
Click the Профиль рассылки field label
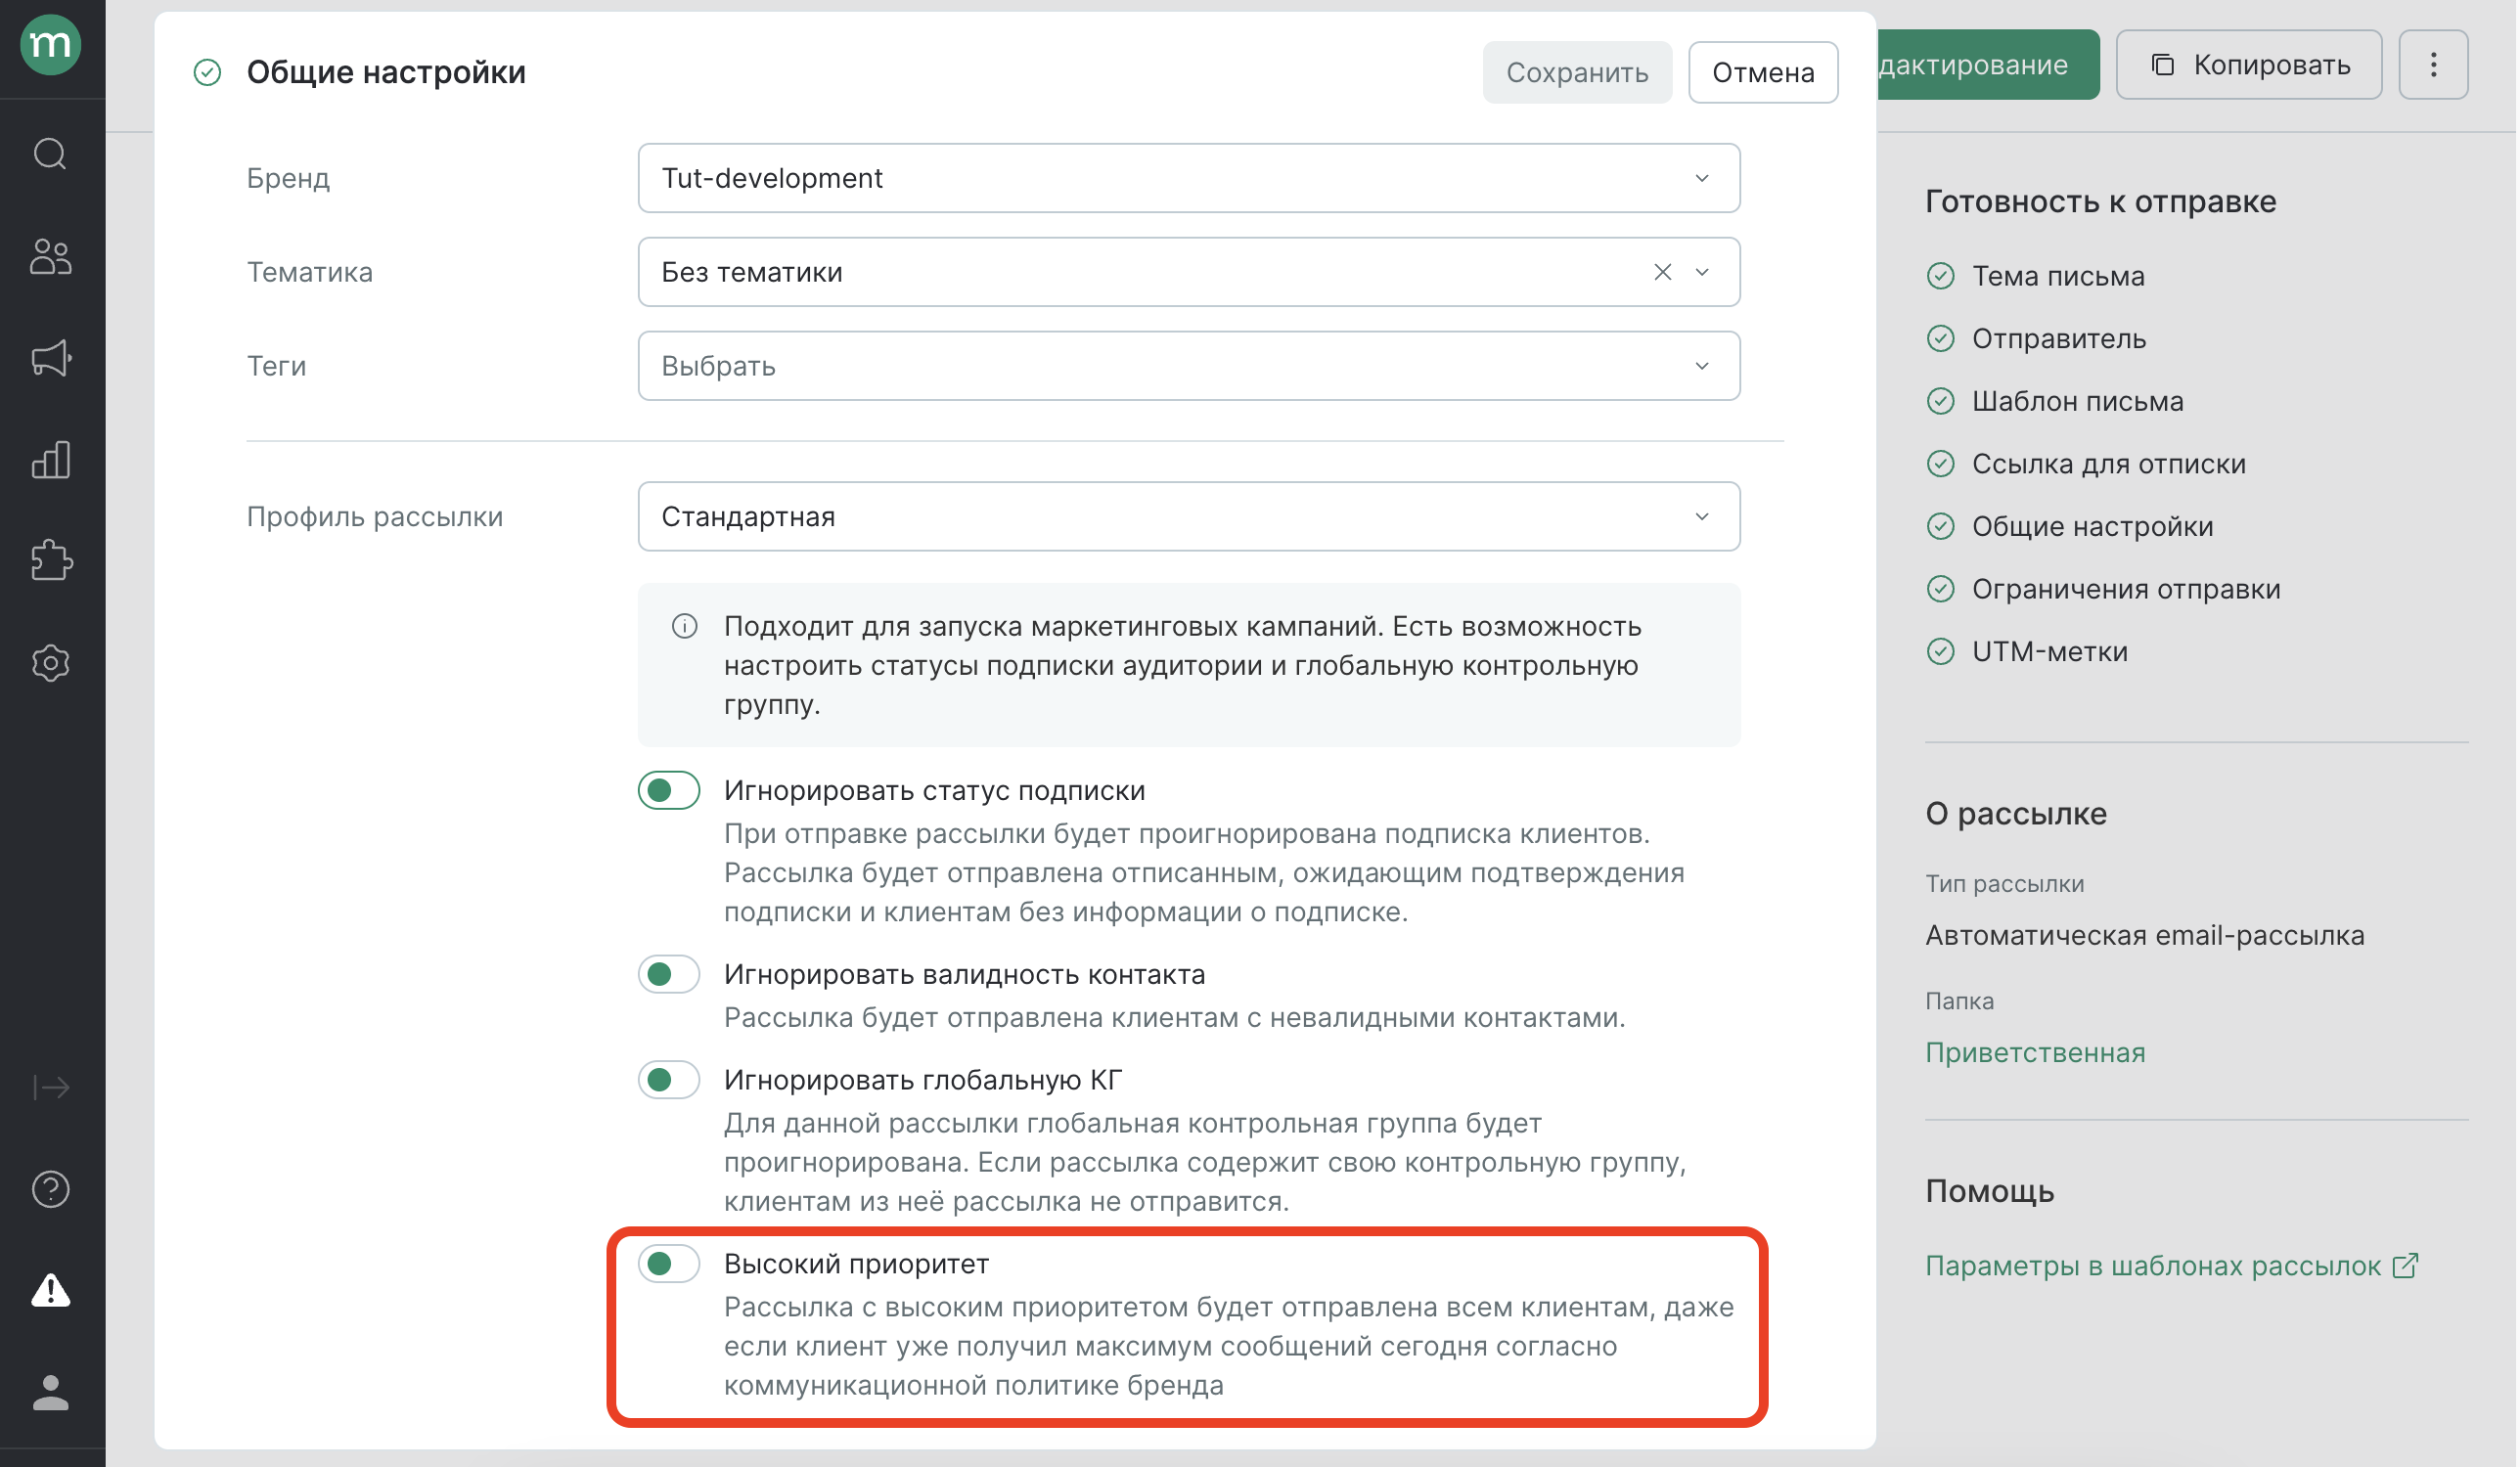tap(375, 517)
